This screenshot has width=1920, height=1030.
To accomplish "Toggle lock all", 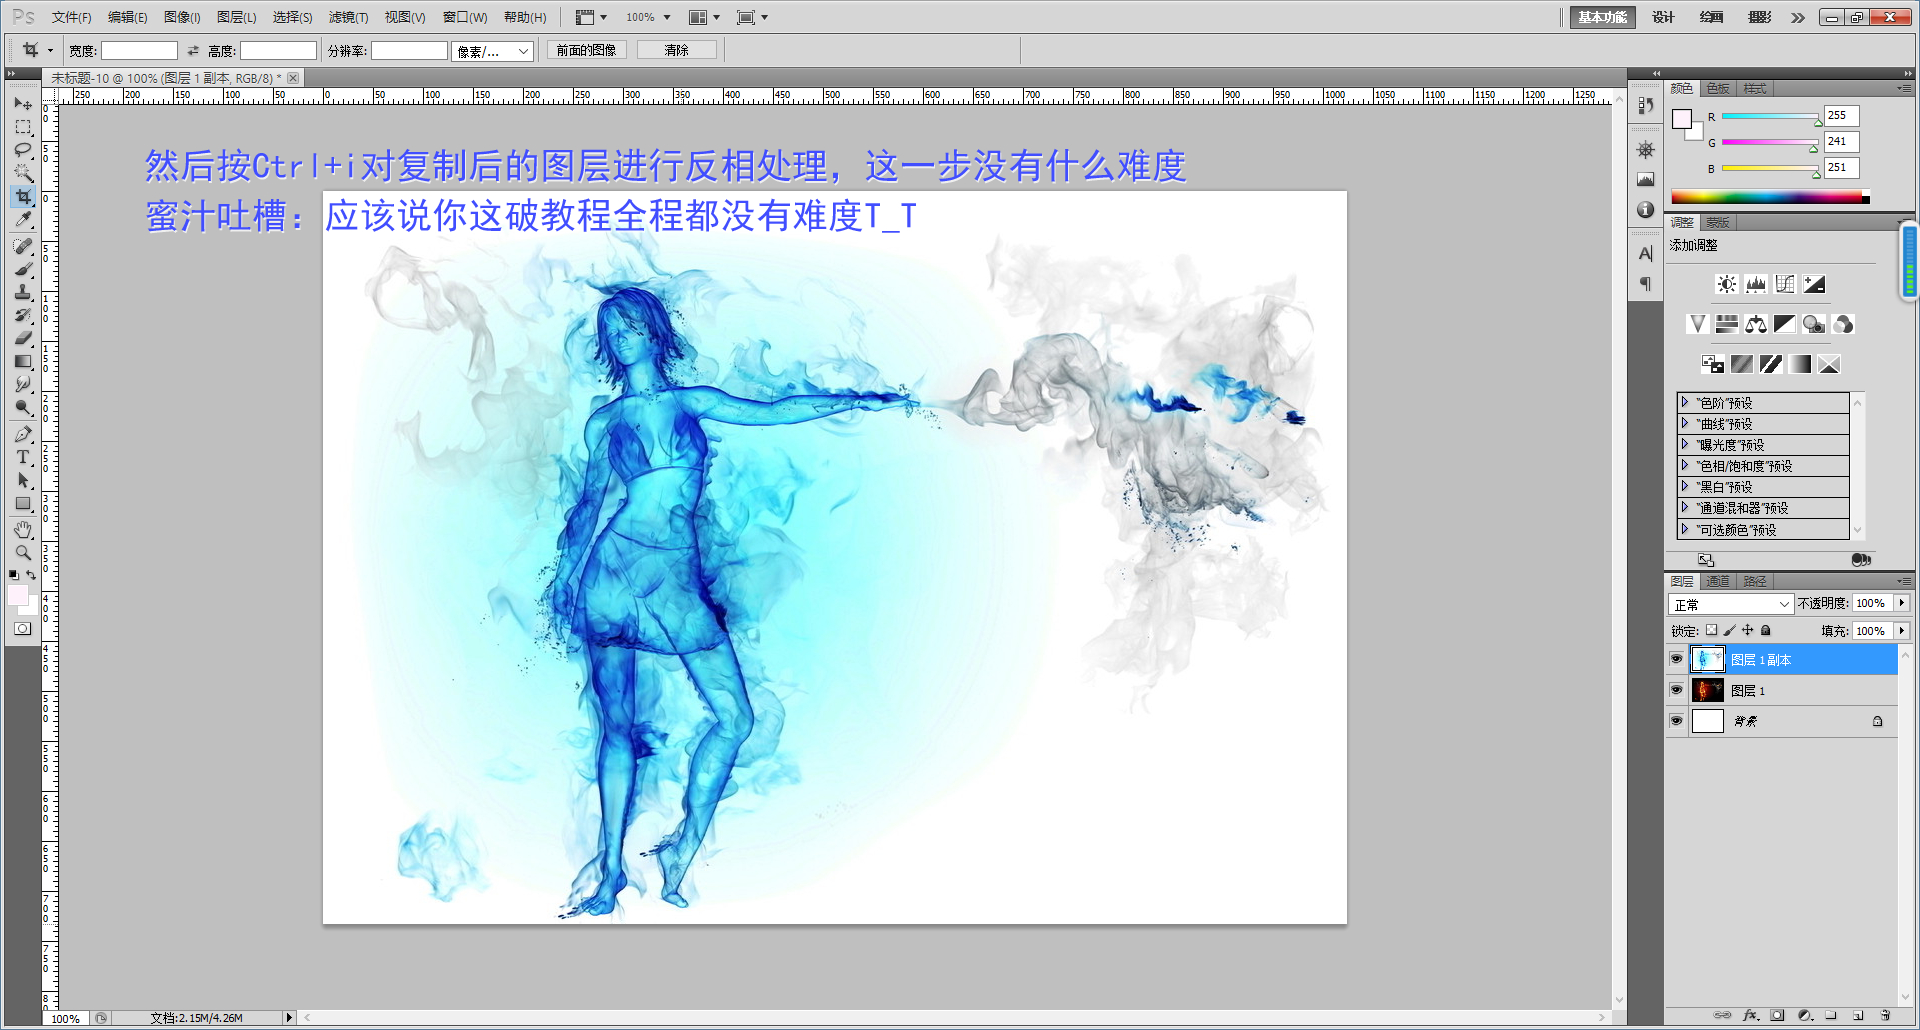I will pyautogui.click(x=1766, y=630).
